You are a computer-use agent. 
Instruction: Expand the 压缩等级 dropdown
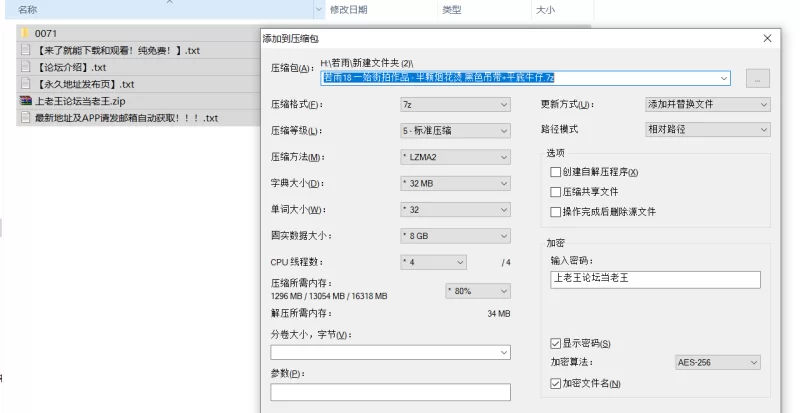[454, 131]
